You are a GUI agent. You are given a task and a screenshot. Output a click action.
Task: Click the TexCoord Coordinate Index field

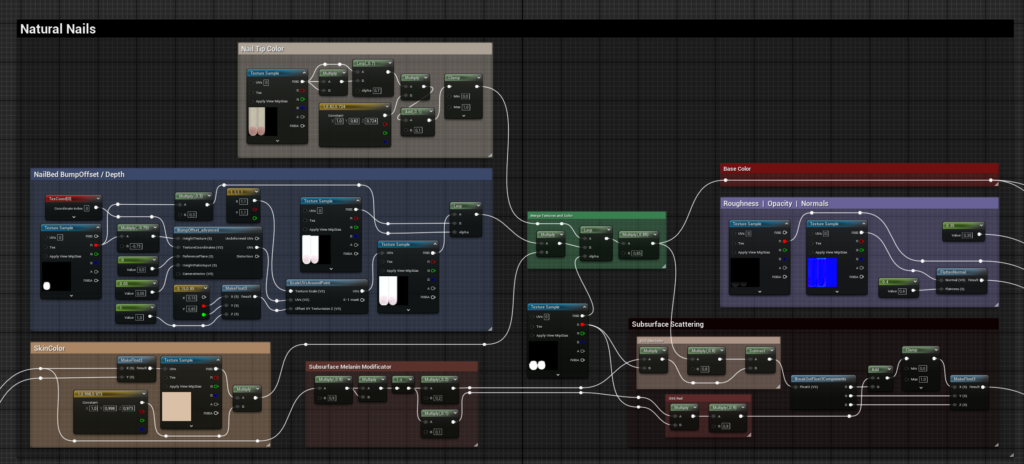[x=88, y=208]
